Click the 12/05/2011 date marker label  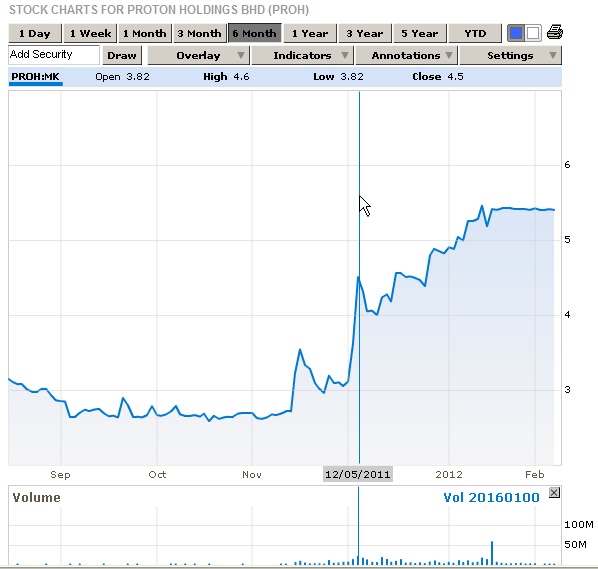point(358,474)
